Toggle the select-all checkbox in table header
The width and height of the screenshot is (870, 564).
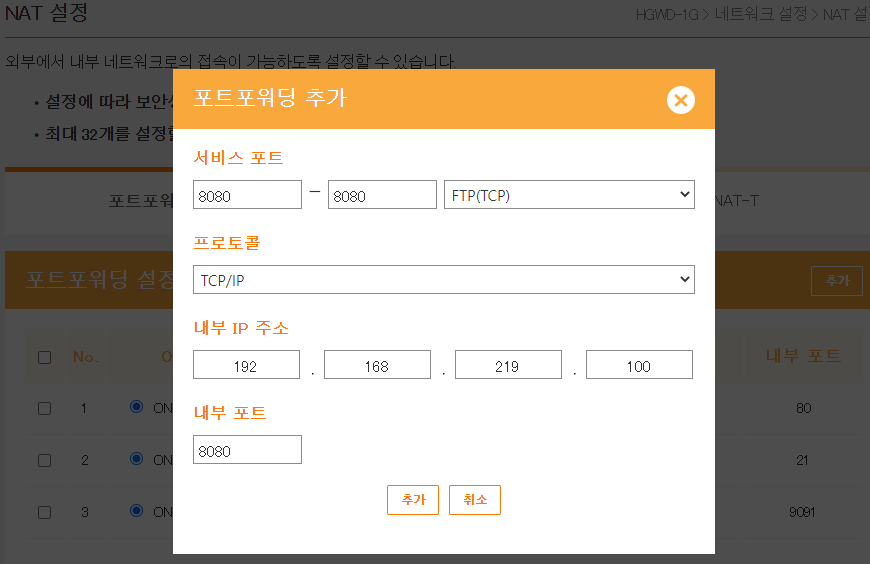pyautogui.click(x=44, y=357)
